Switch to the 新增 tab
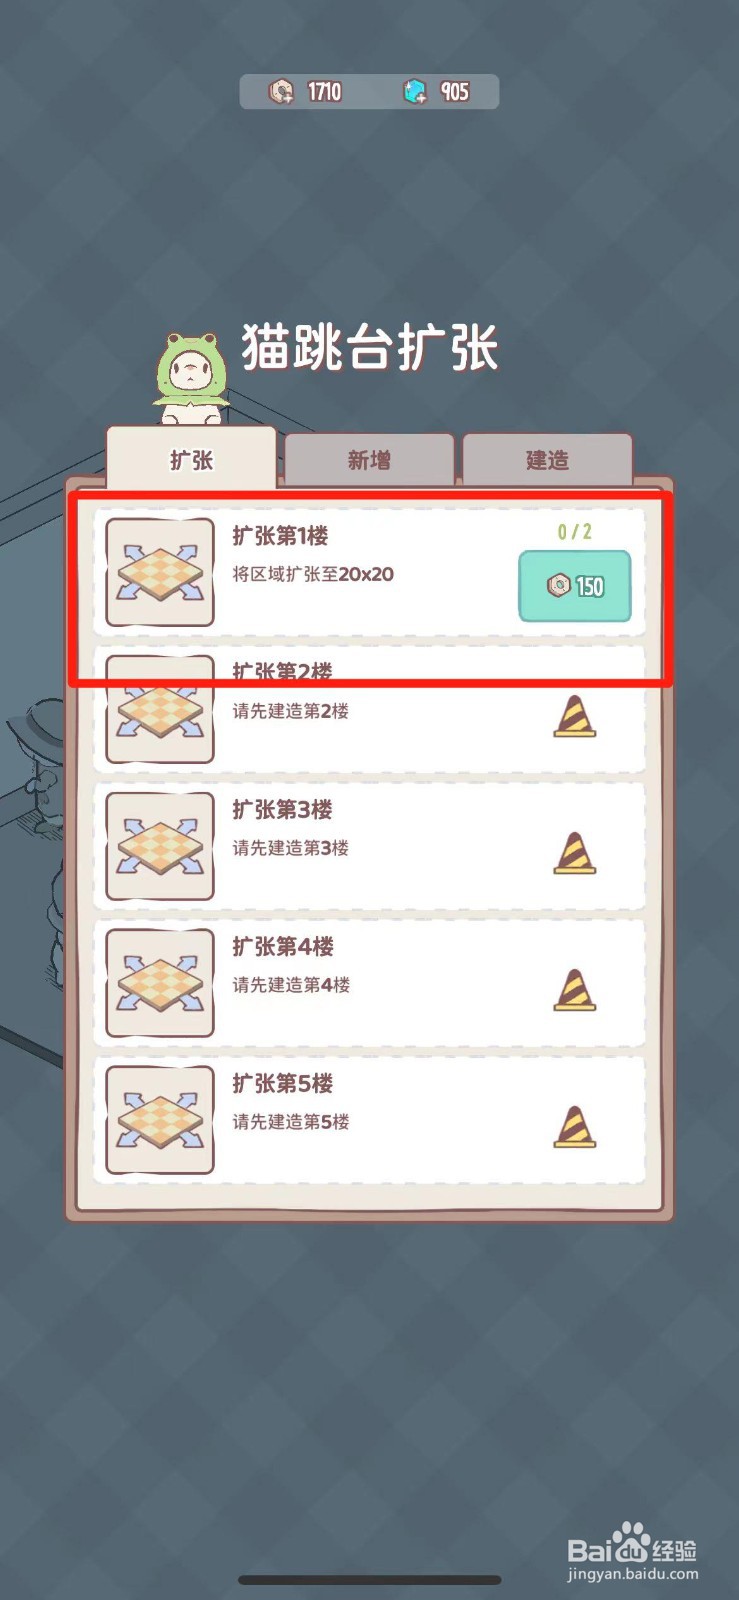 tap(369, 459)
